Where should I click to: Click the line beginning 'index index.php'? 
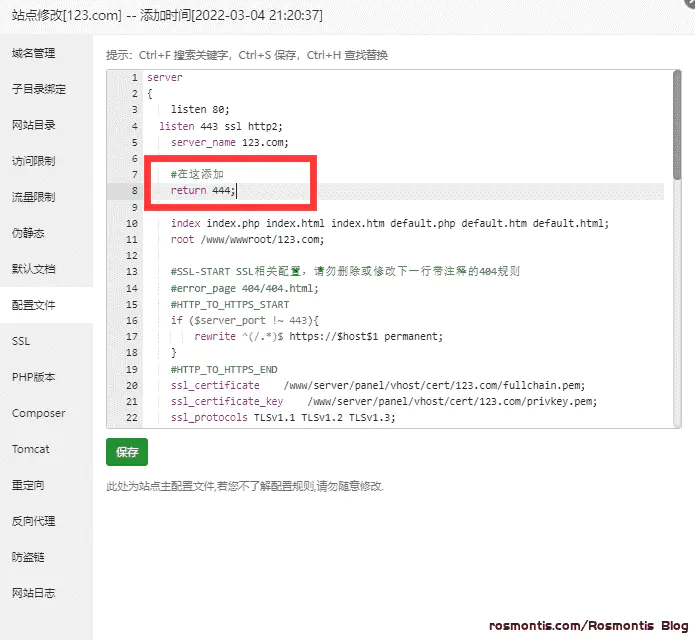tap(390, 223)
